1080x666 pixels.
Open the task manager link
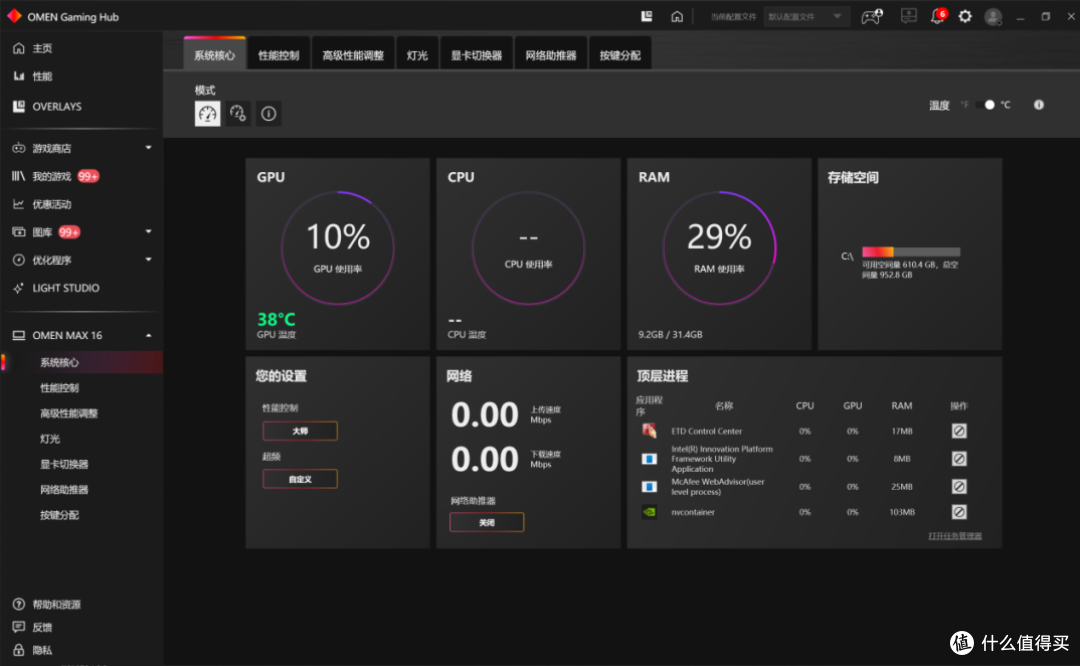pos(955,536)
